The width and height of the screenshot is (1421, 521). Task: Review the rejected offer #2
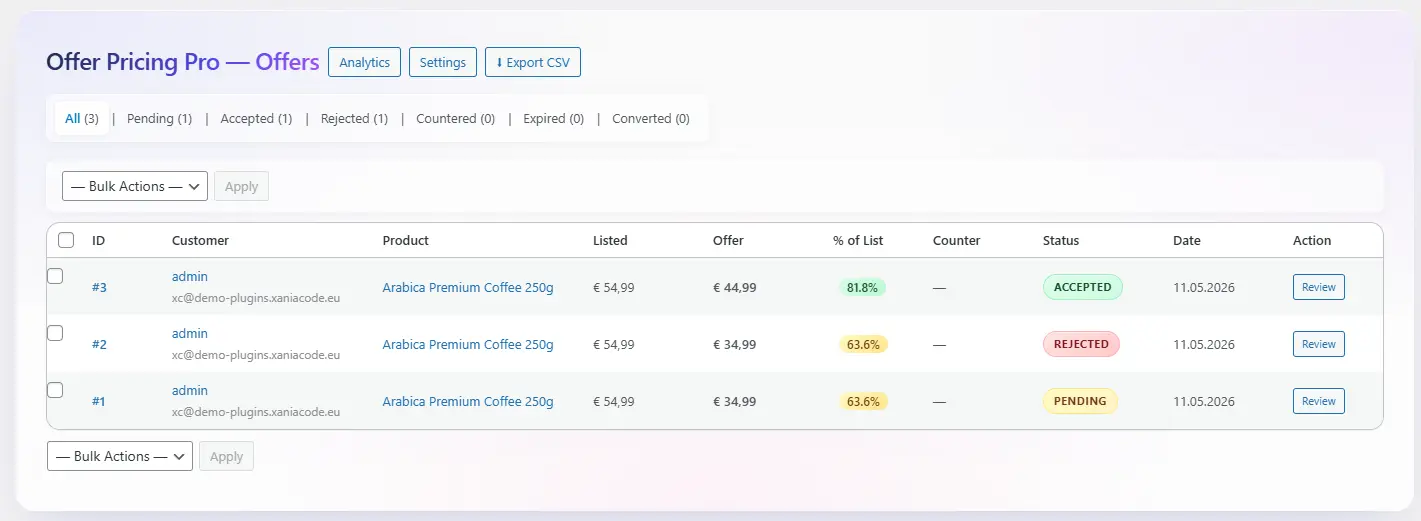1319,344
